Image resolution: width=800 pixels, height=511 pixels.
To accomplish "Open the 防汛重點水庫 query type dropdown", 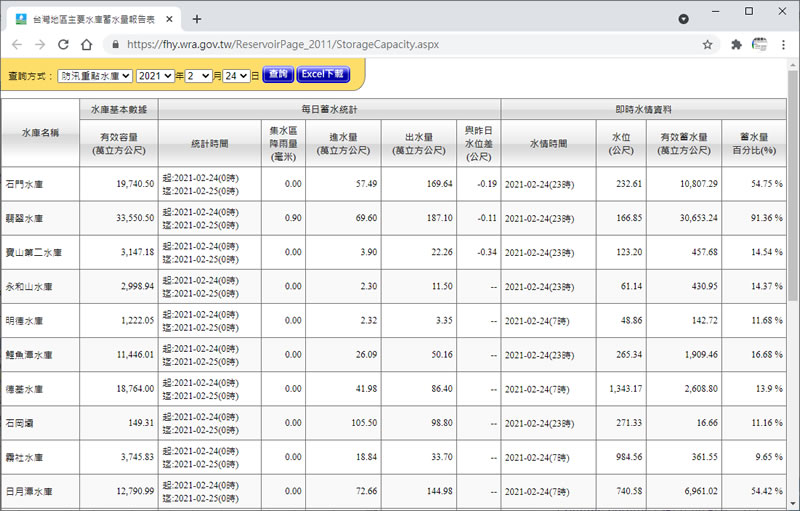I will coord(95,76).
